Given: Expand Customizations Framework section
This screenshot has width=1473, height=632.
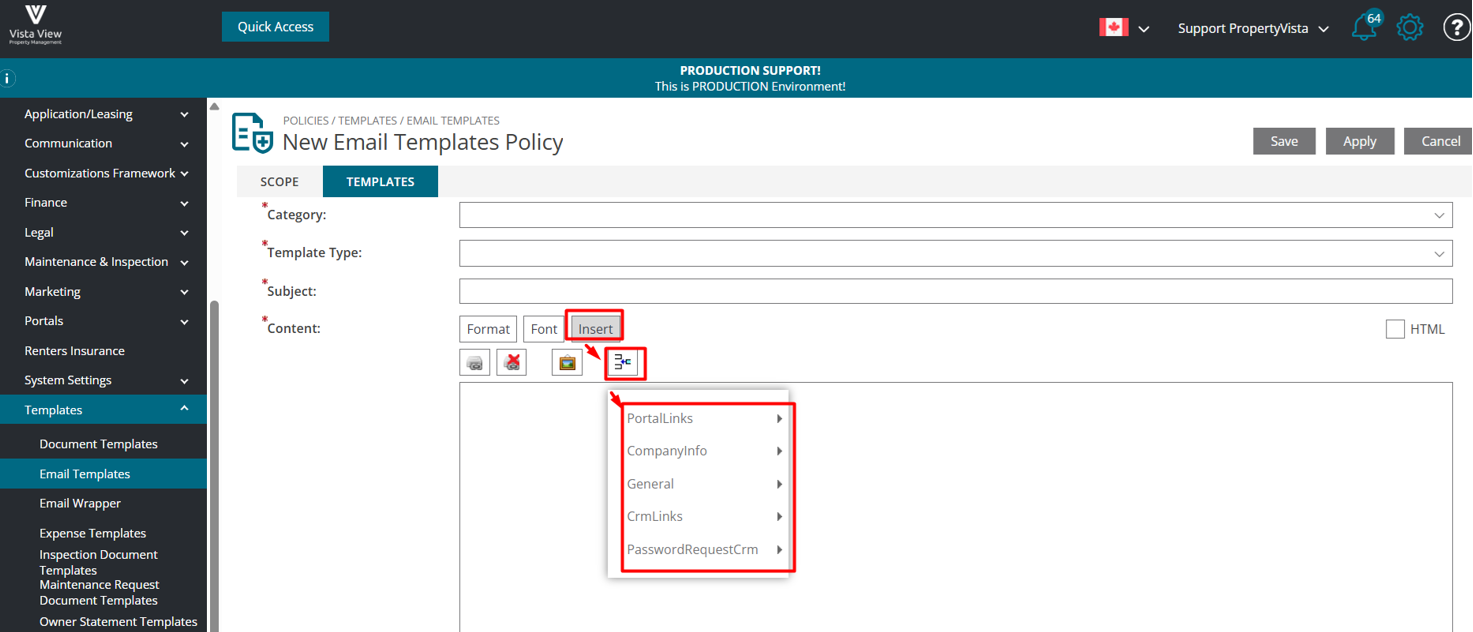Looking at the screenshot, I should coord(104,173).
